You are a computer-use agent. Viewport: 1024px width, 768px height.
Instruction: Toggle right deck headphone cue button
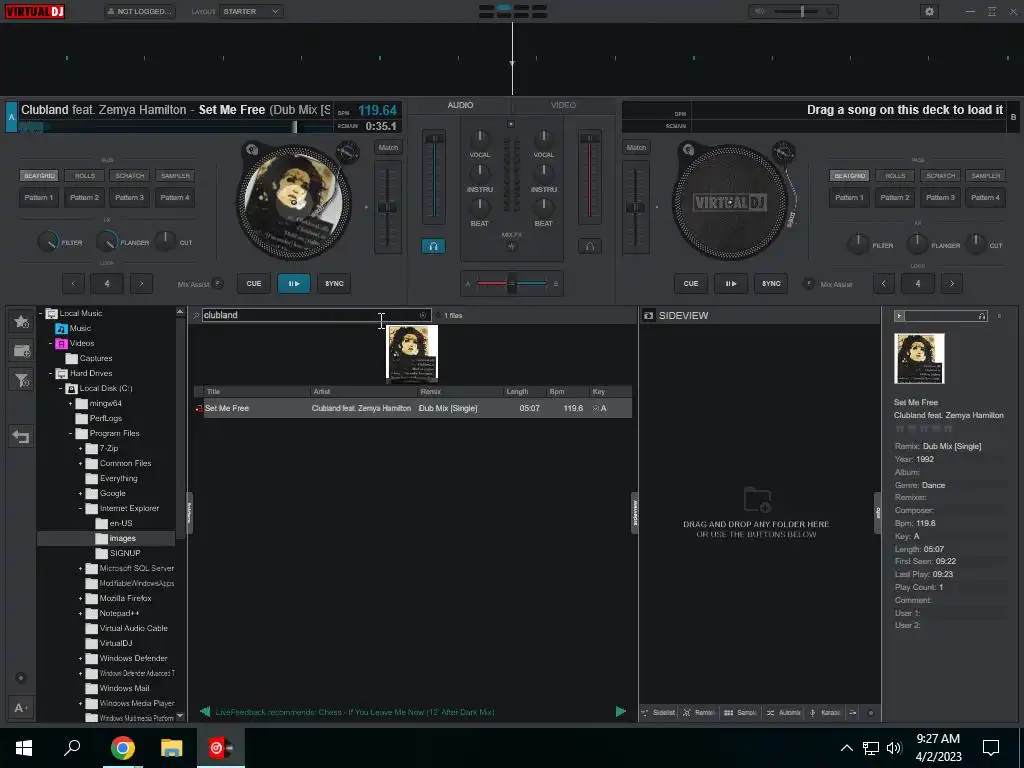click(x=590, y=246)
